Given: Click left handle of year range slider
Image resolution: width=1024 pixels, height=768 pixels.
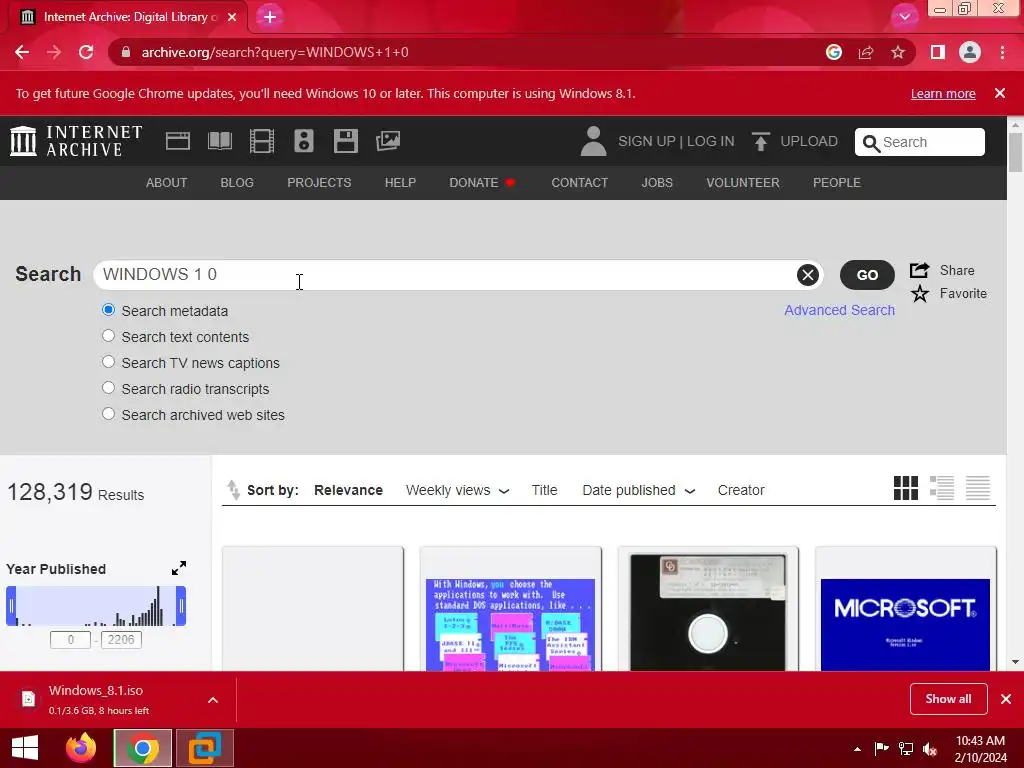Looking at the screenshot, I should [x=11, y=606].
